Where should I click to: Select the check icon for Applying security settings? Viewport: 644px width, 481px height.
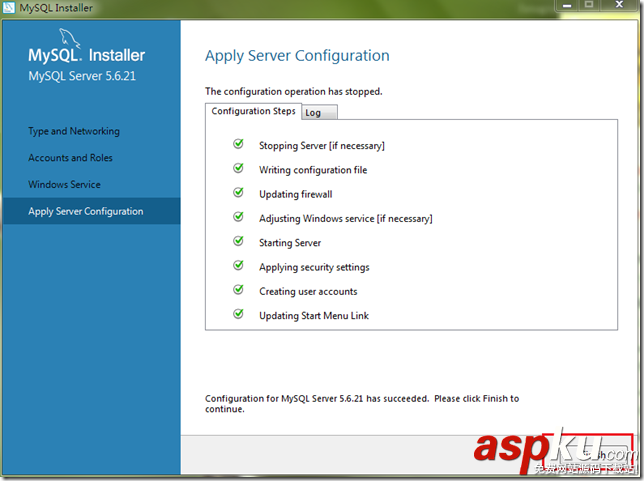[x=238, y=265]
